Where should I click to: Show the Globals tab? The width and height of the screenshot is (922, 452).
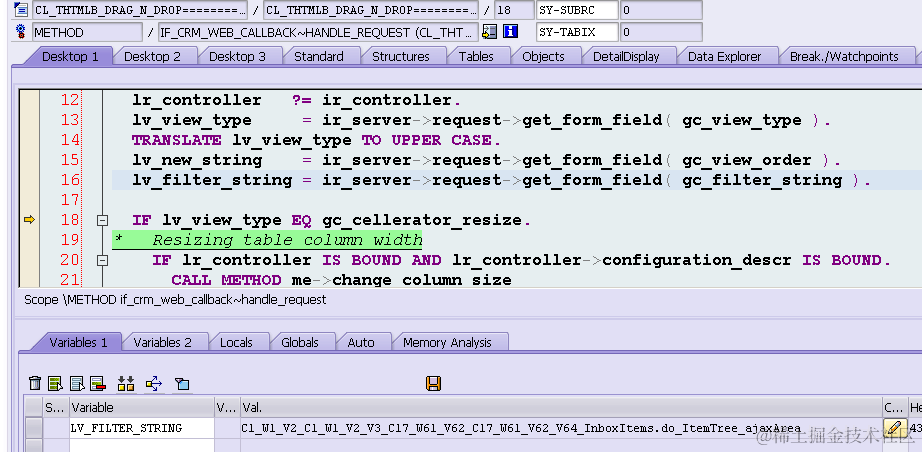click(x=300, y=342)
